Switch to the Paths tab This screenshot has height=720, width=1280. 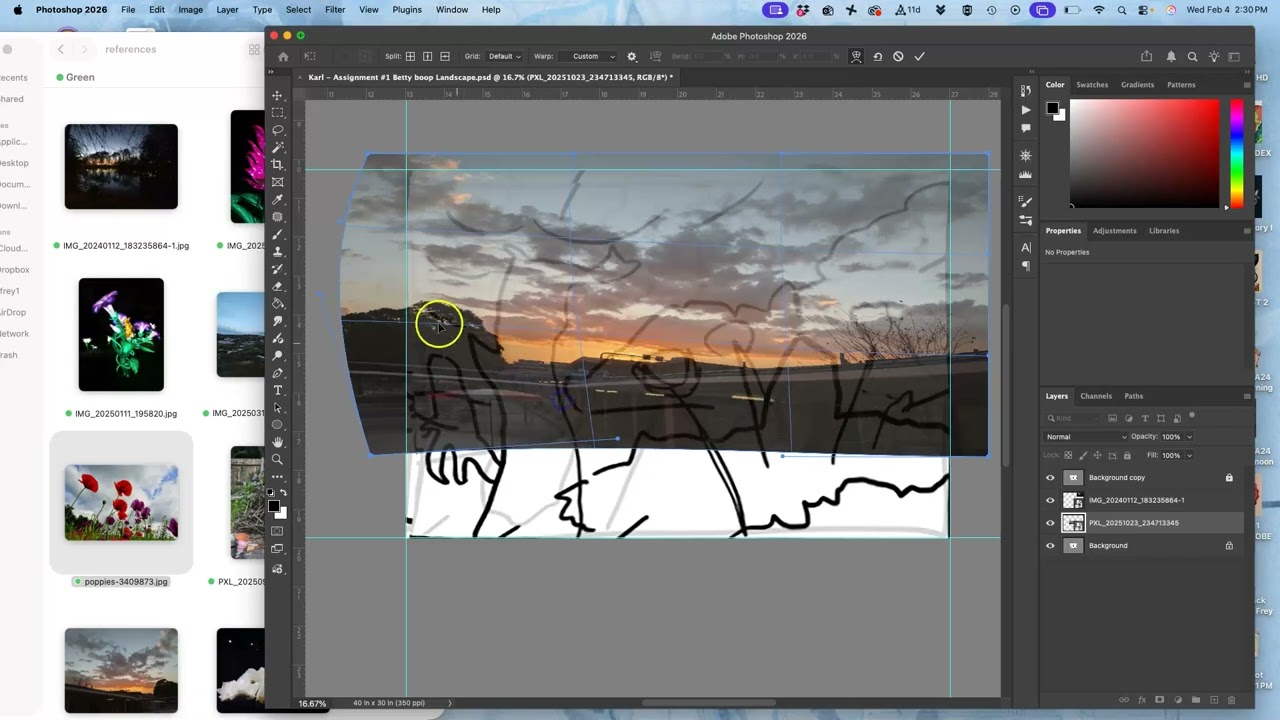click(1133, 396)
